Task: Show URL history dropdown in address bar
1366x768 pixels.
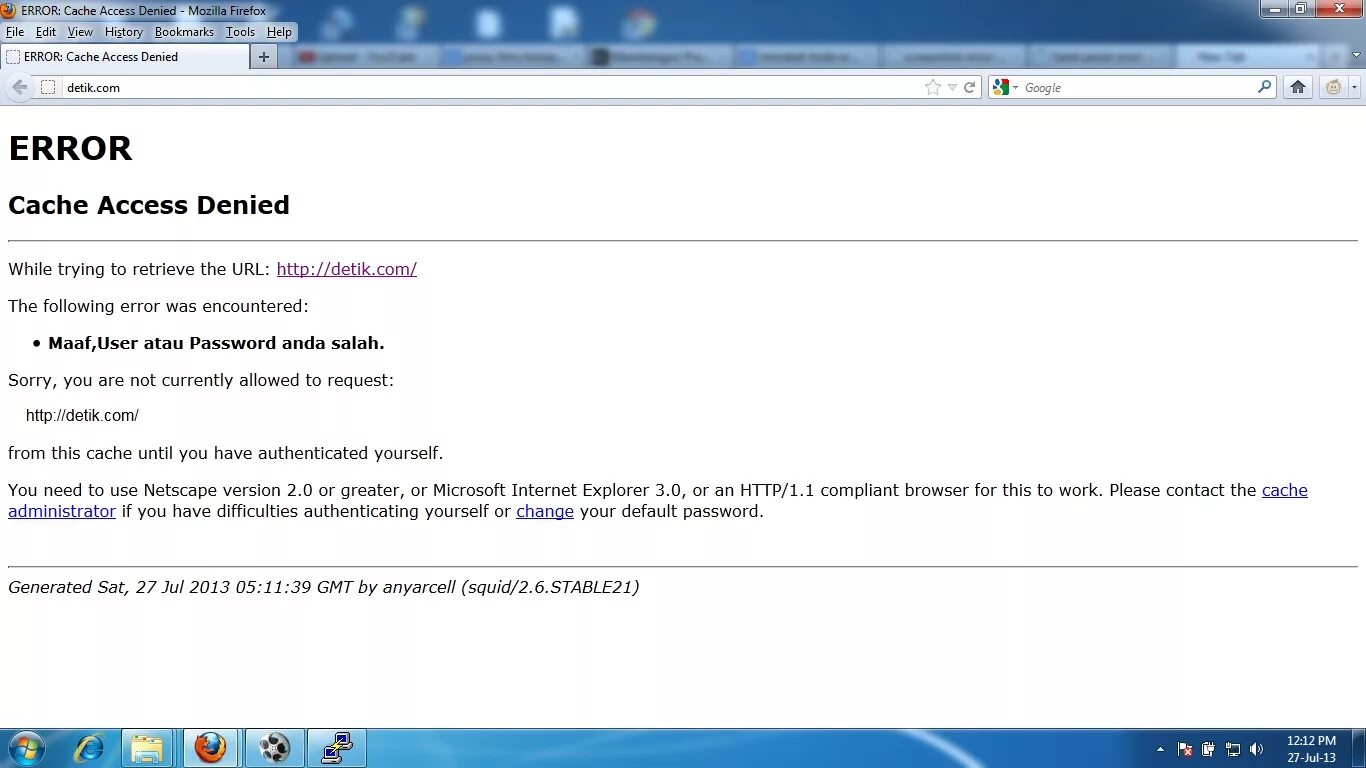Action: 952,88
